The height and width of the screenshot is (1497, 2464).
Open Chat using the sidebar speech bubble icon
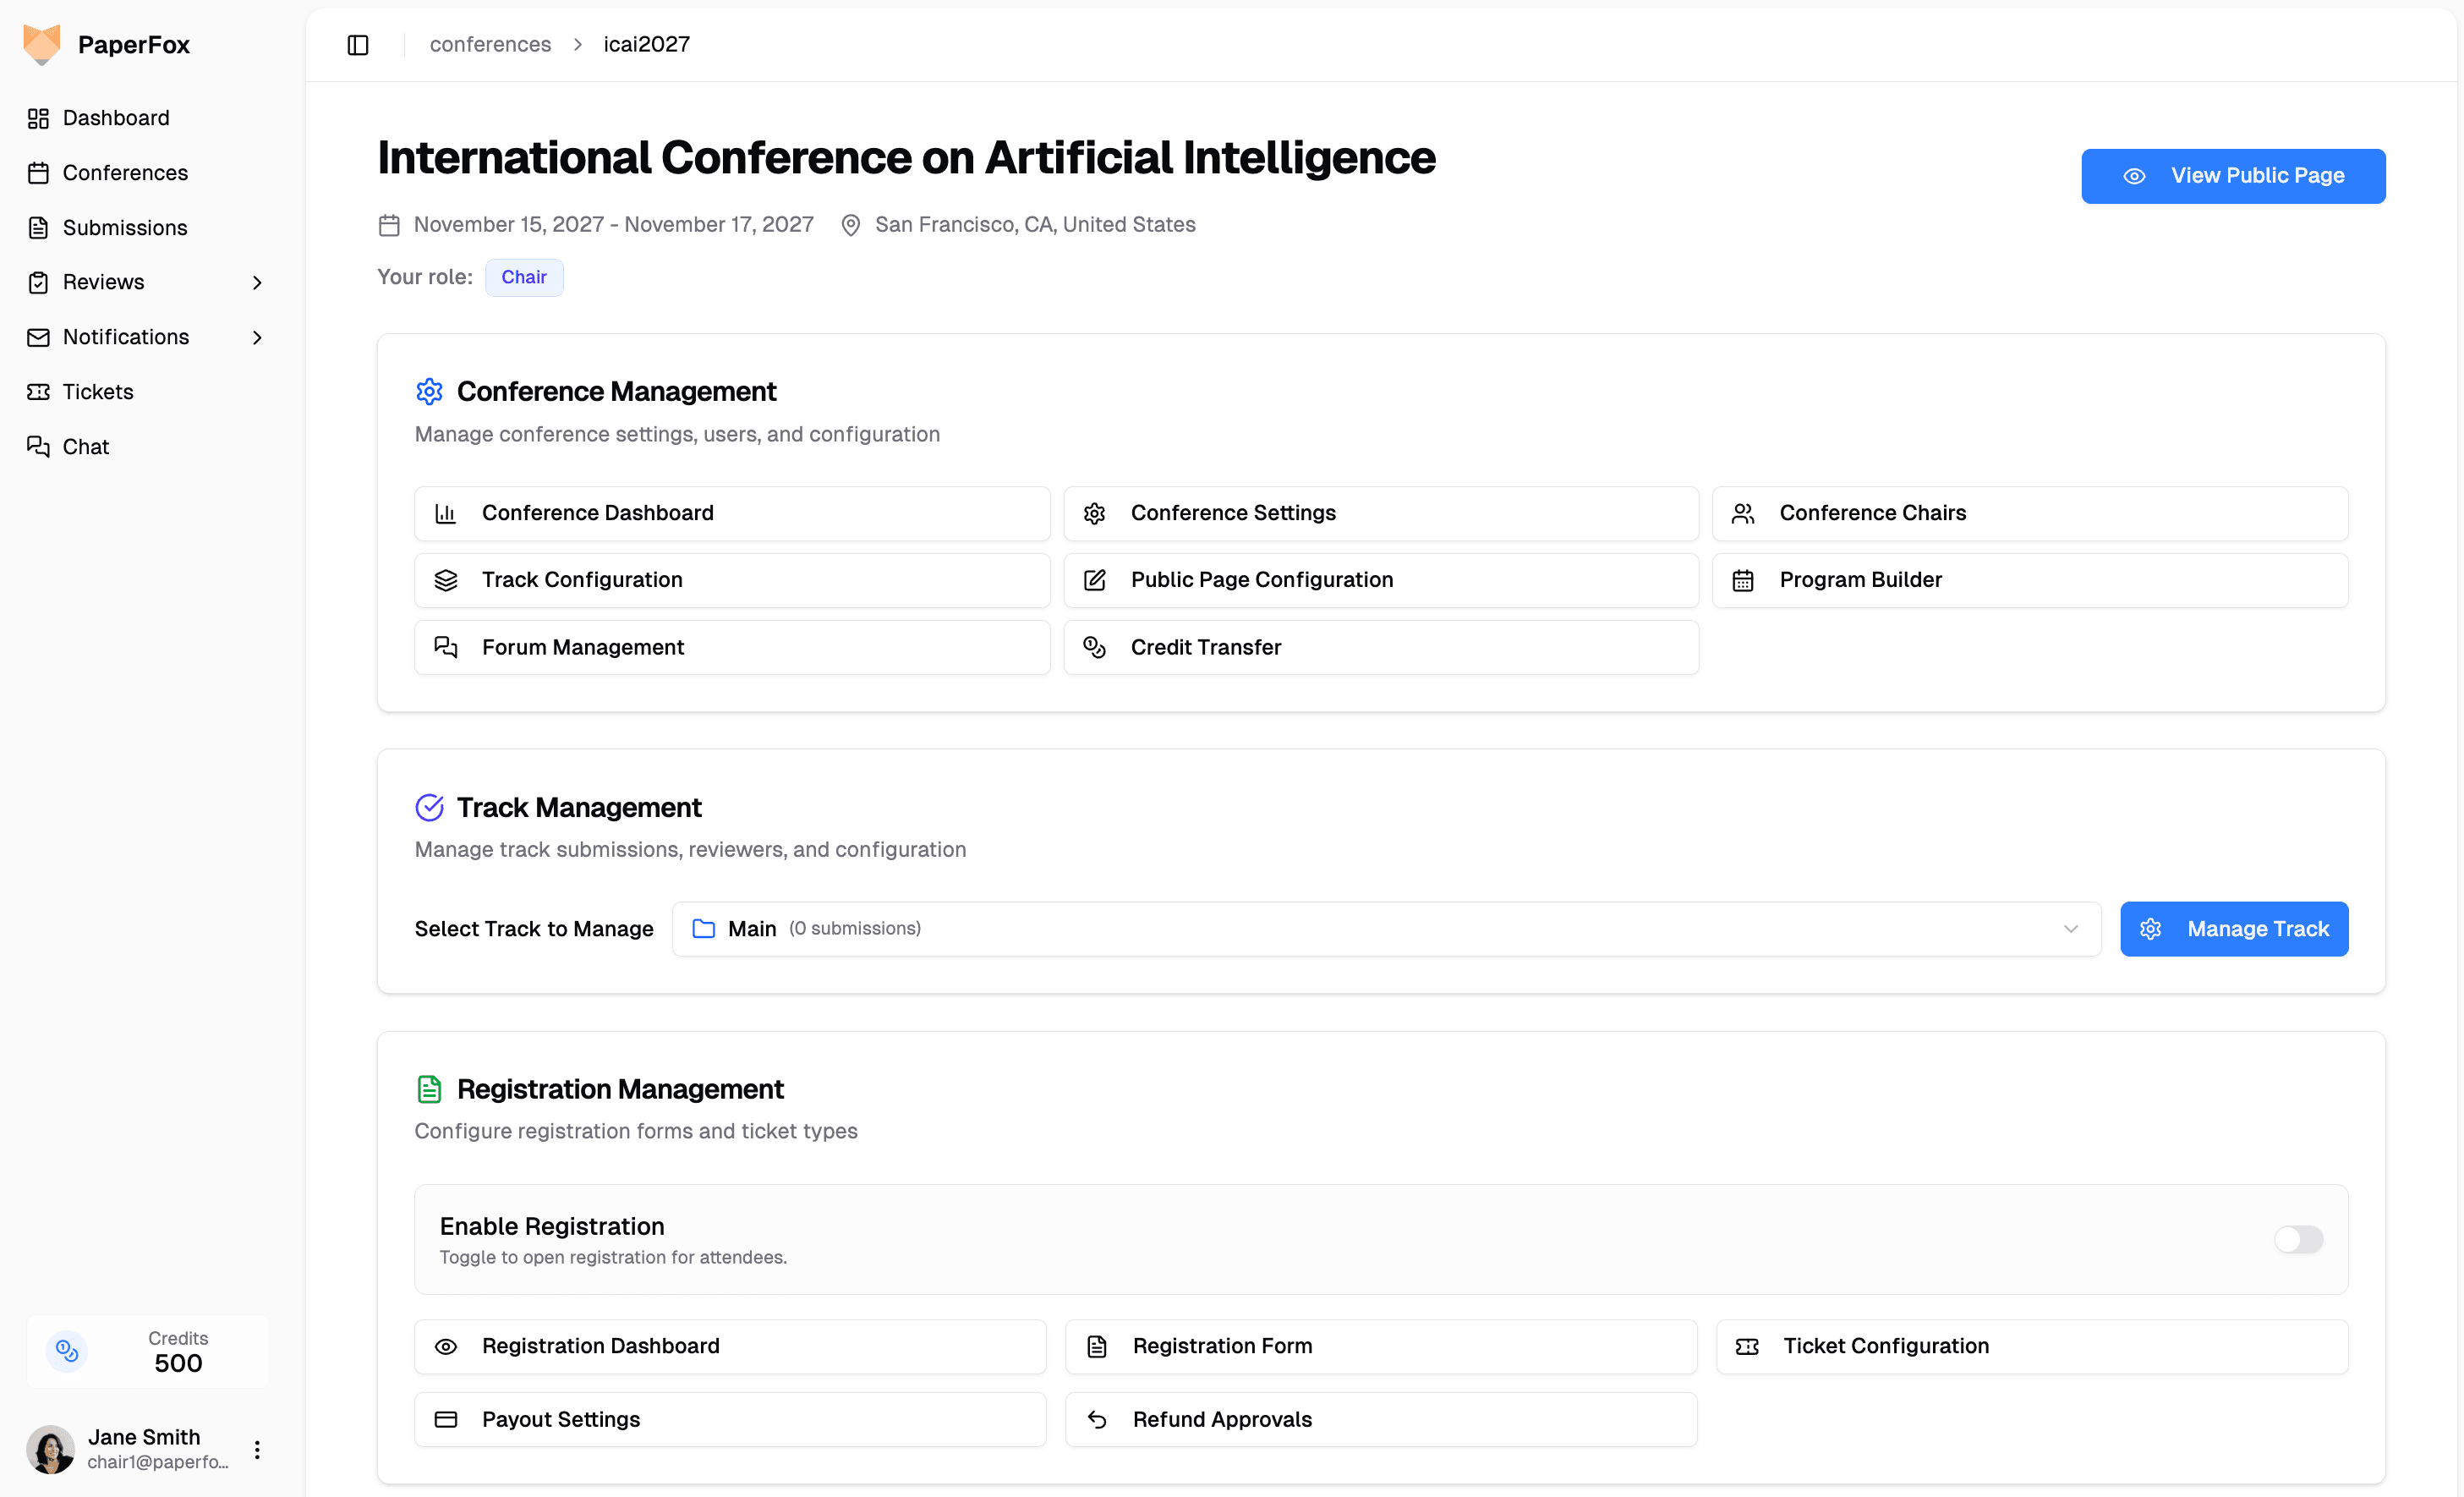39,446
